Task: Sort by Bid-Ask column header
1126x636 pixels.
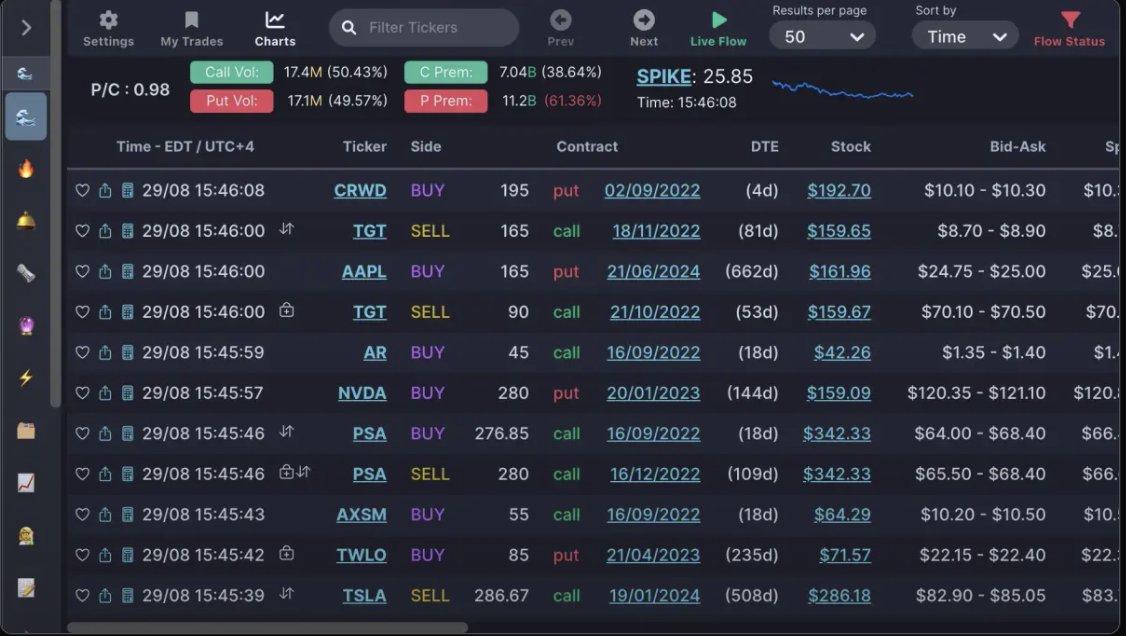Action: point(1018,146)
